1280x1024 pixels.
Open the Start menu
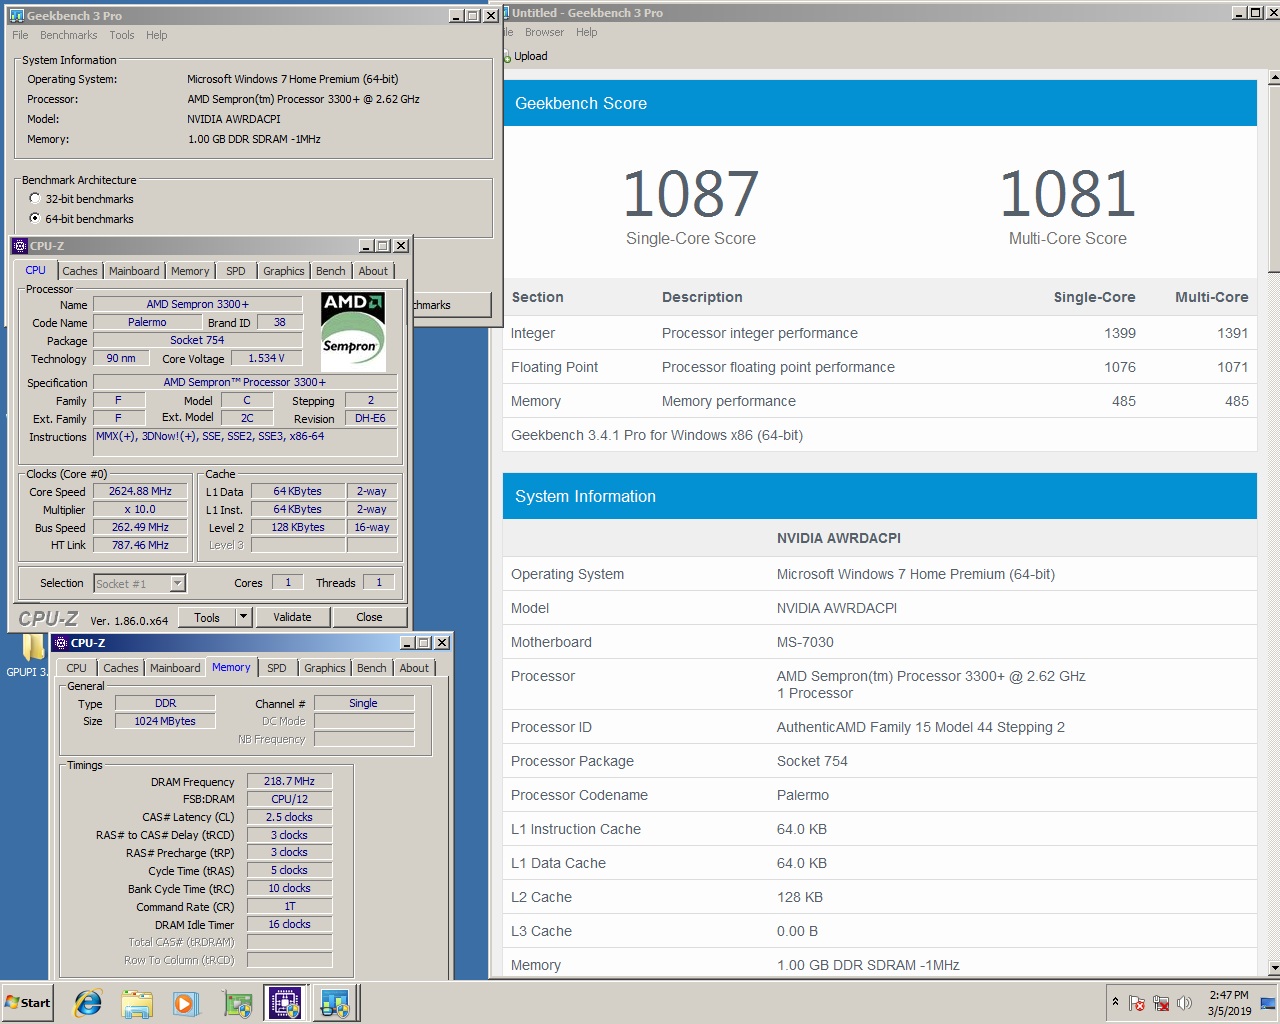click(x=27, y=1003)
